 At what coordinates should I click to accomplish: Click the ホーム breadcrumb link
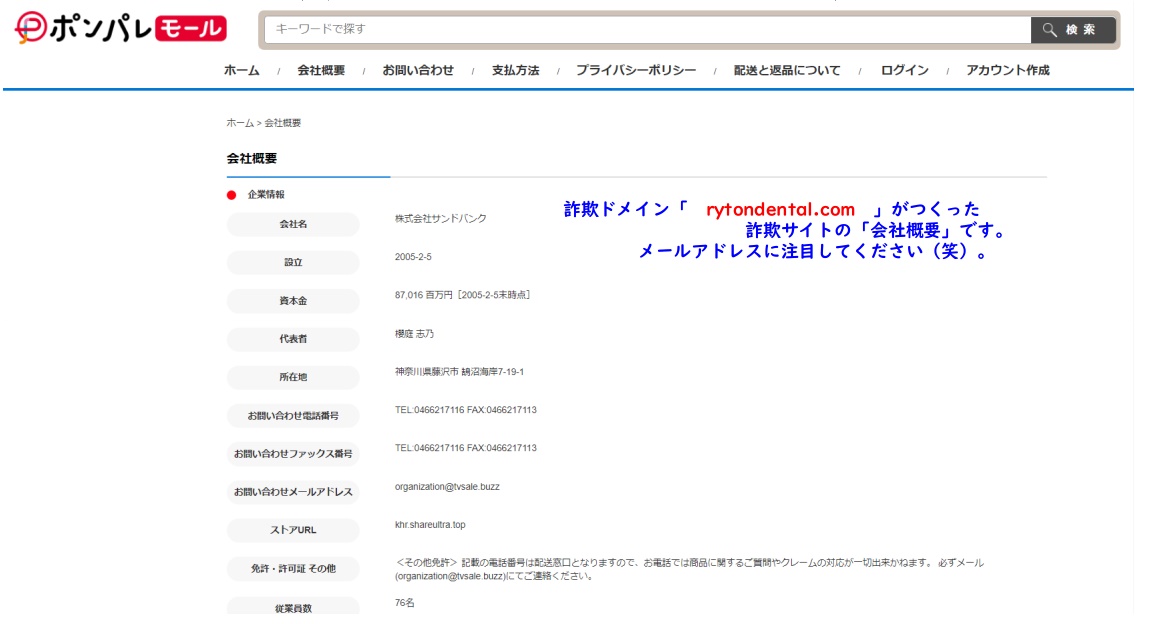point(240,123)
